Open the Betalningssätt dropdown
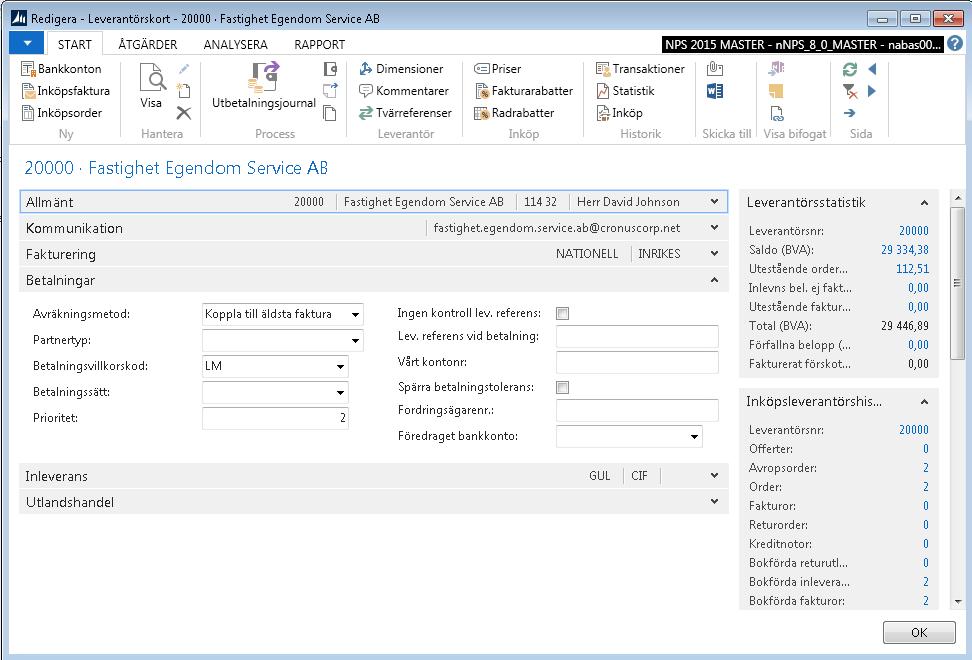 pos(340,393)
